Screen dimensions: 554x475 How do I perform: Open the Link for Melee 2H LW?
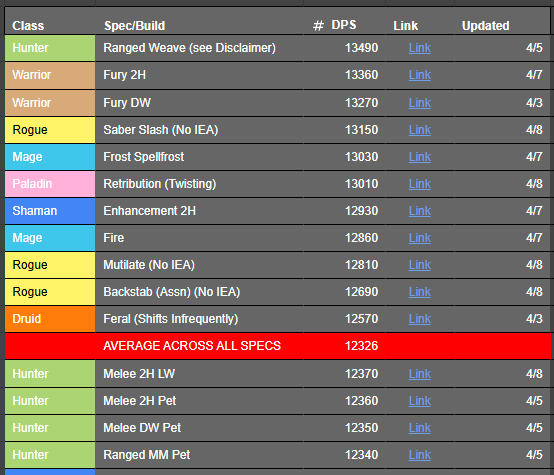point(419,374)
